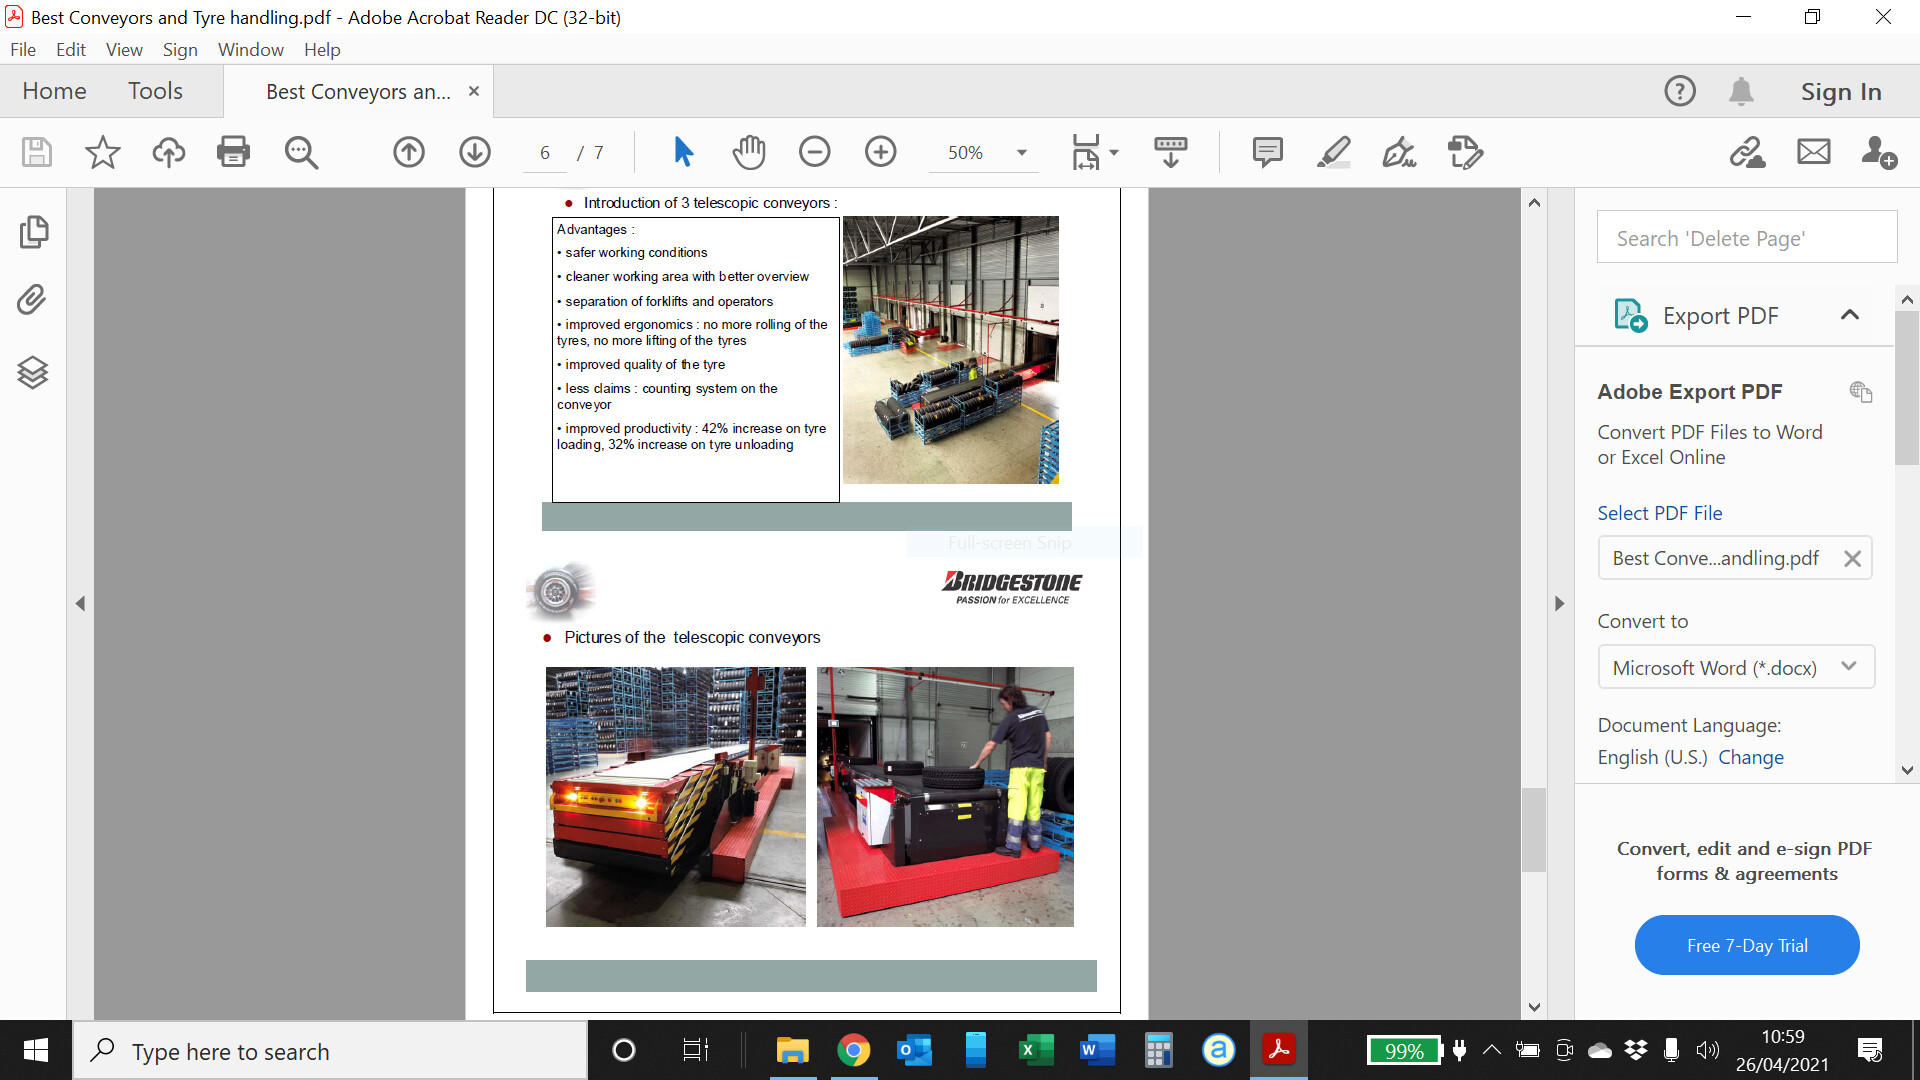This screenshot has height=1080, width=1920.
Task: Select the Hand pan tool
Action: (x=748, y=152)
